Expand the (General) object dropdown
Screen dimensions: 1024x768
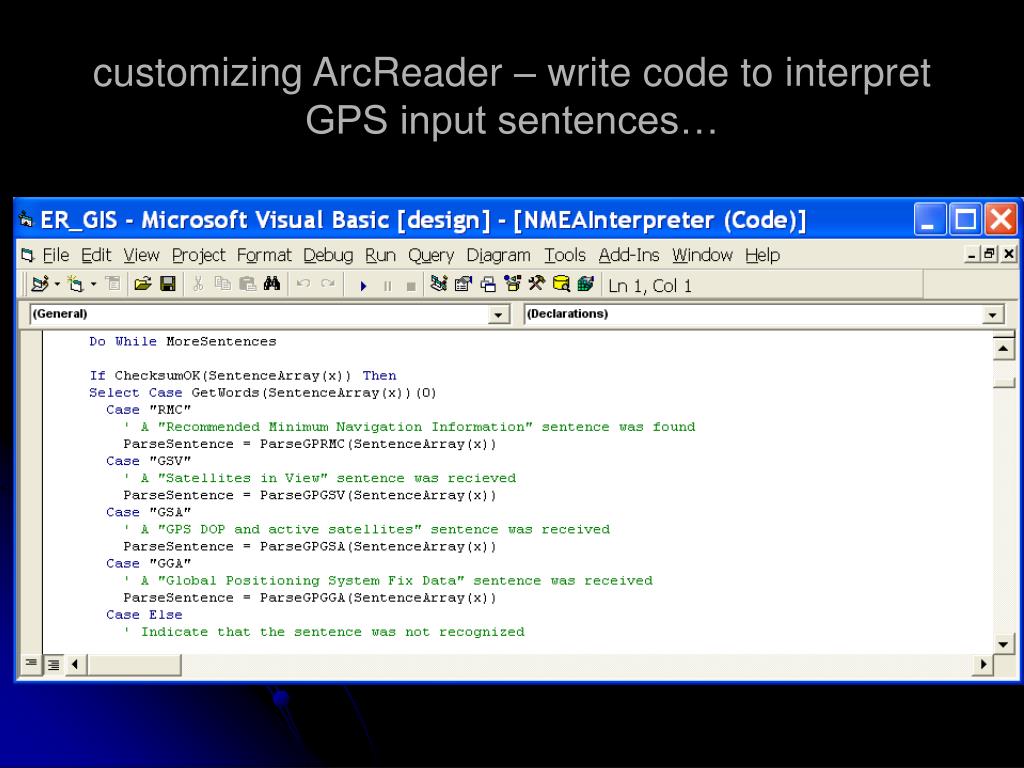click(x=498, y=315)
